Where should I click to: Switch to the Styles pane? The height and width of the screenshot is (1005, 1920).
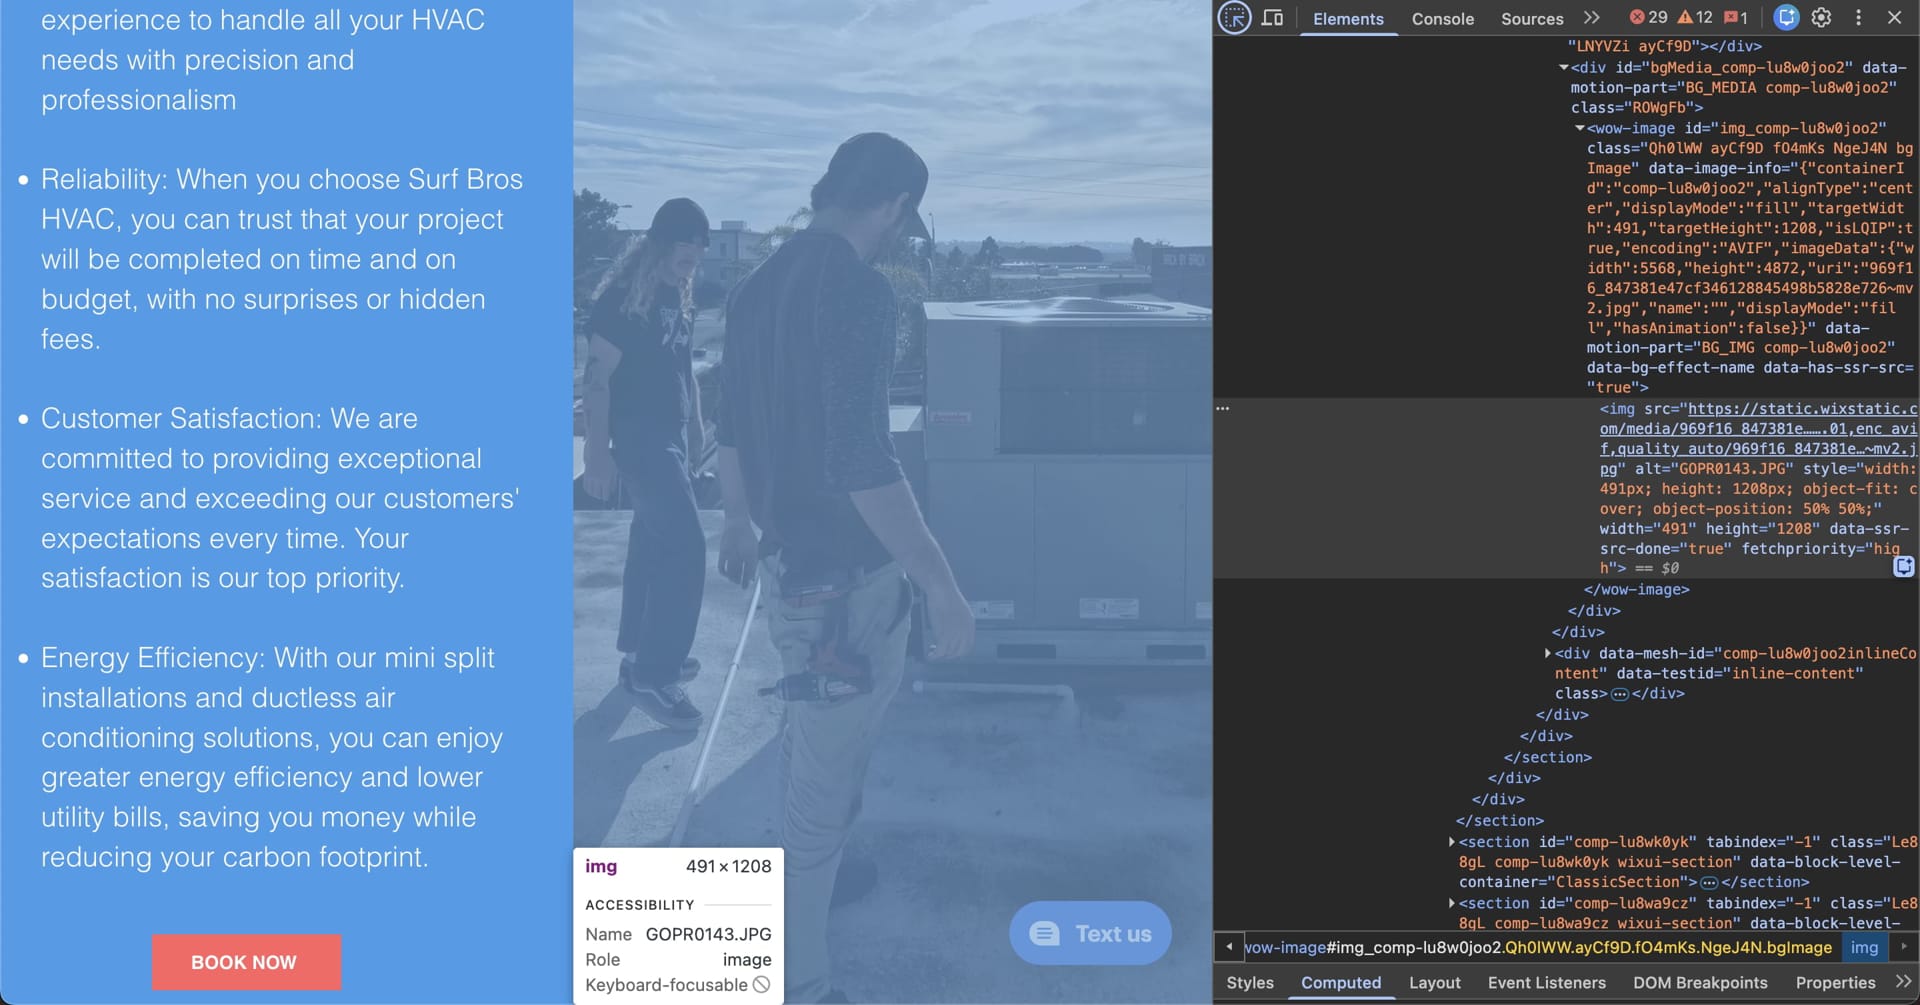[1250, 983]
